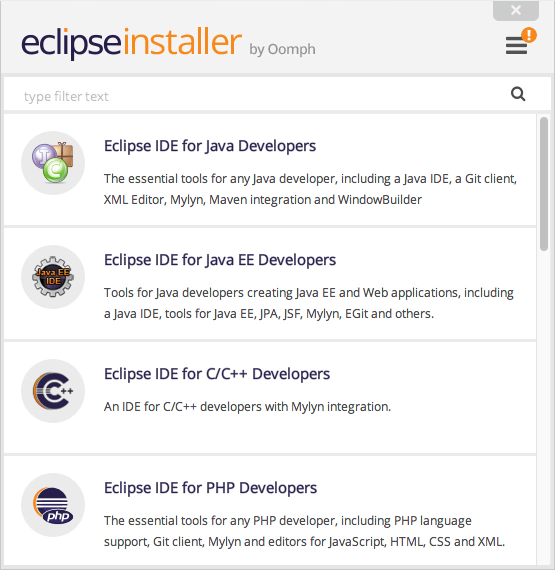The image size is (555, 570).
Task: Close the installer window
Action: [516, 10]
